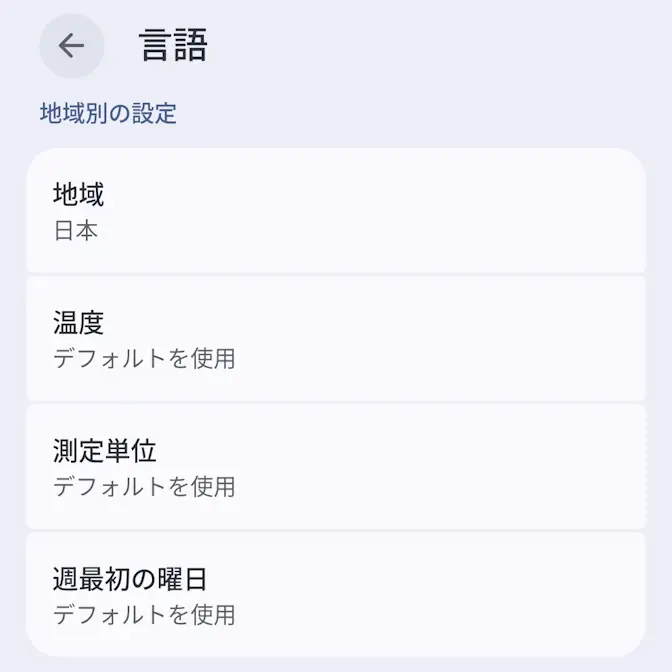Open the 地域 region setting

pos(336,210)
